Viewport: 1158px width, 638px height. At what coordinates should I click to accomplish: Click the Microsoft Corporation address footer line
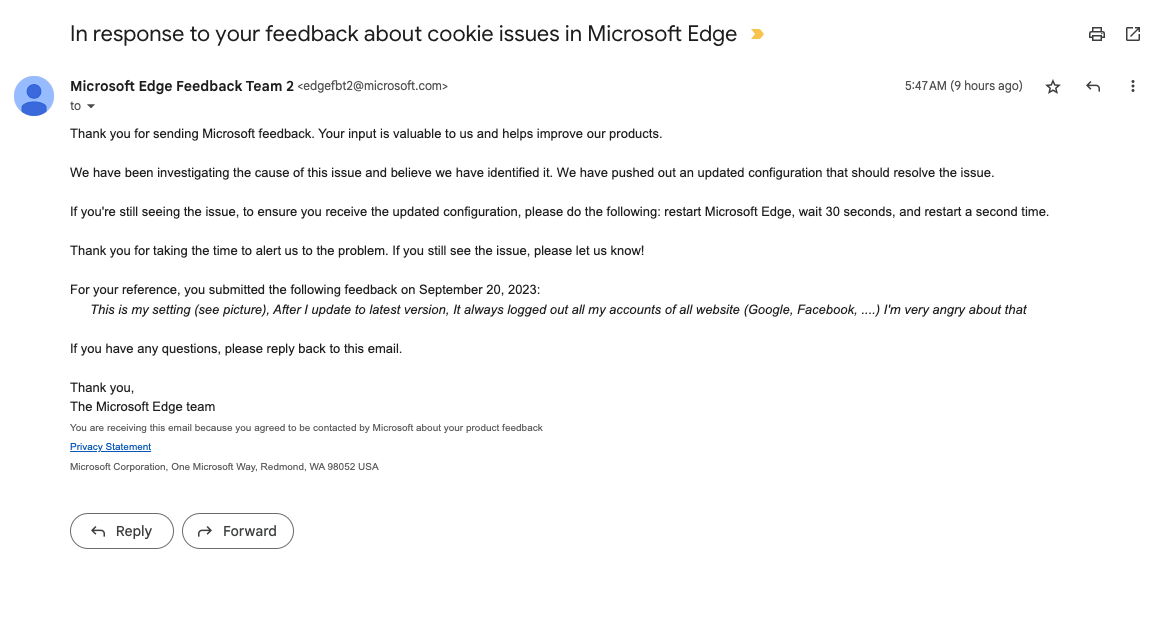(x=224, y=467)
